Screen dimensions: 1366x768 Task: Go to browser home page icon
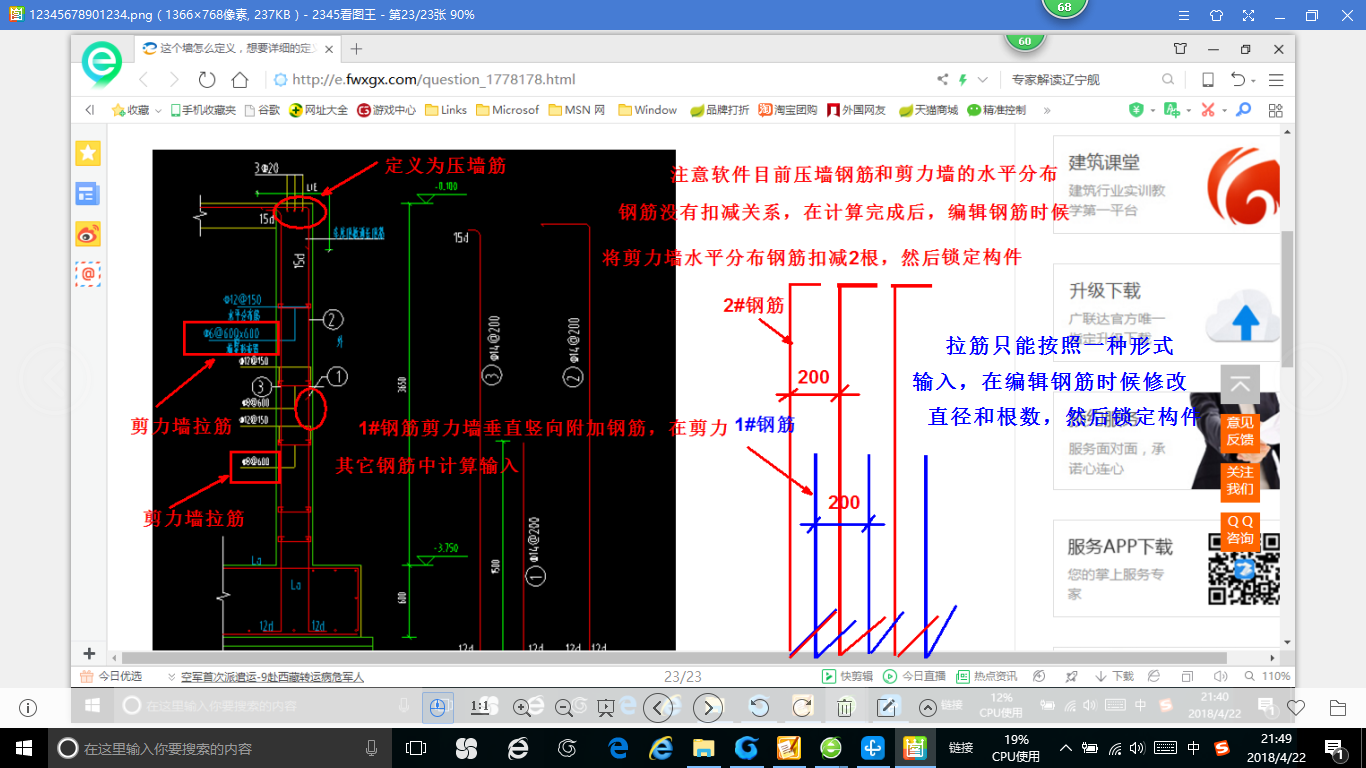240,80
